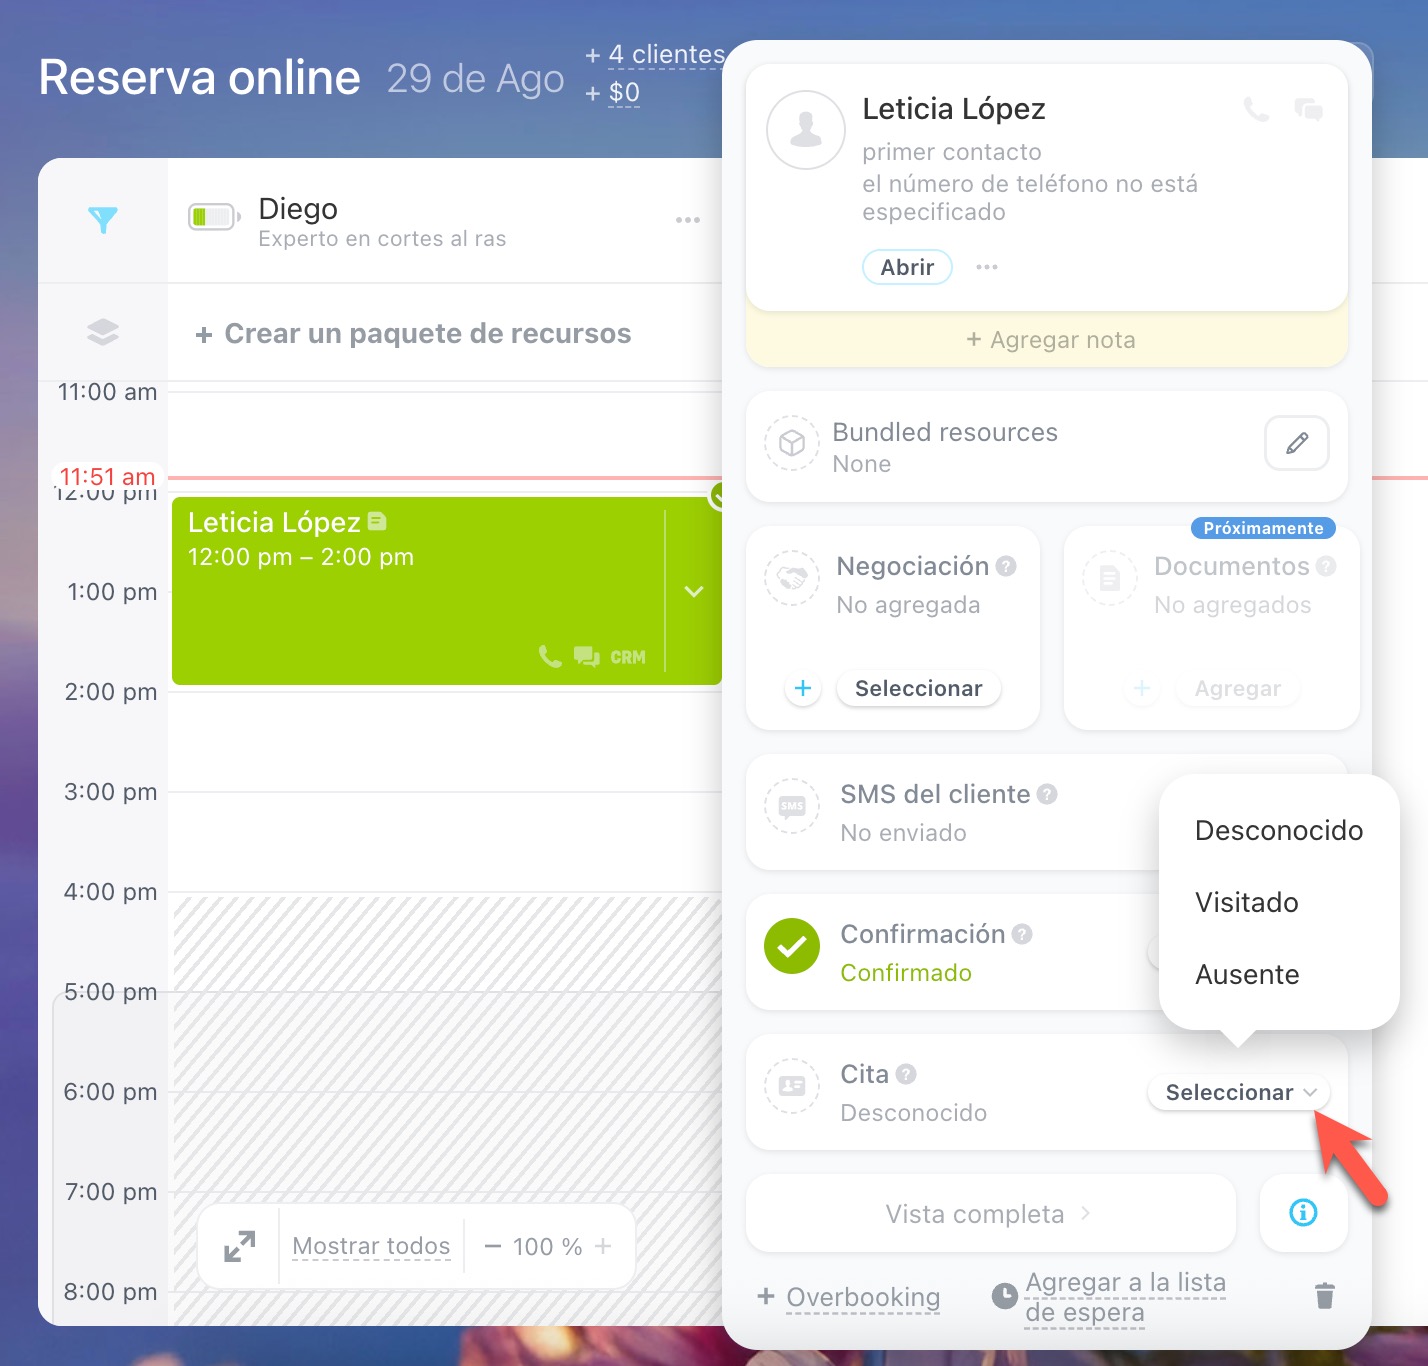Click the $0 amount link
The width and height of the screenshot is (1428, 1366).
pyautogui.click(x=624, y=92)
